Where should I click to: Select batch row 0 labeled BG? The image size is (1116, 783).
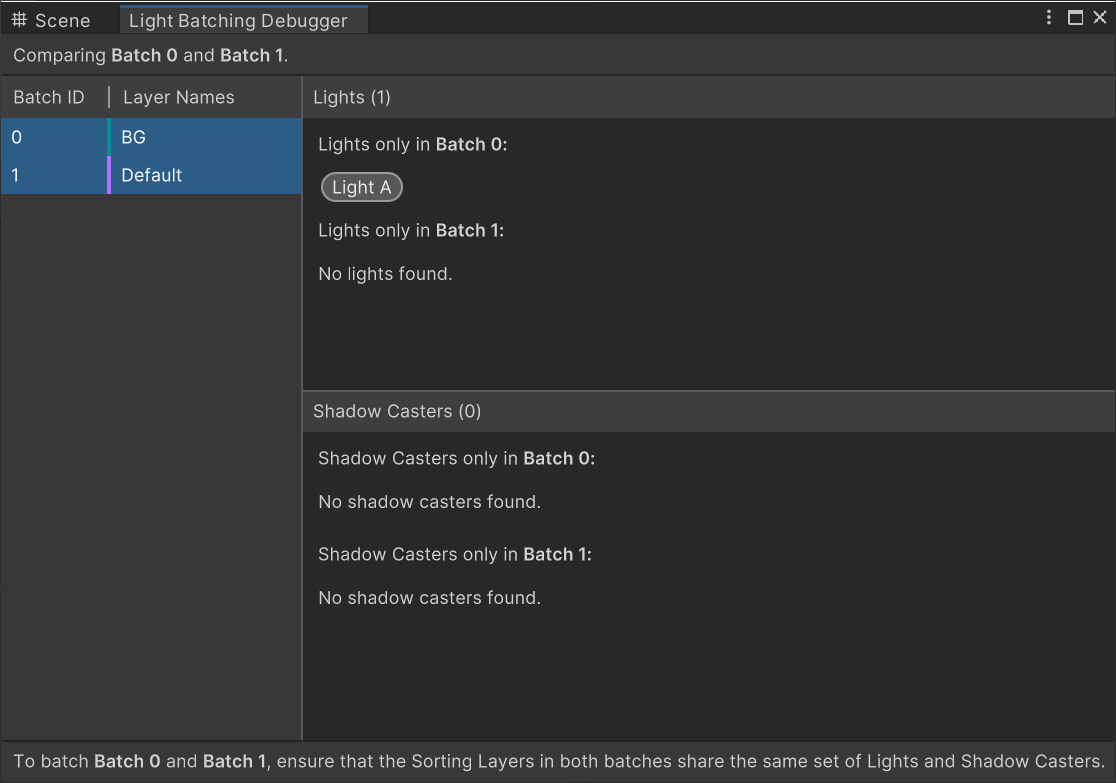150,137
